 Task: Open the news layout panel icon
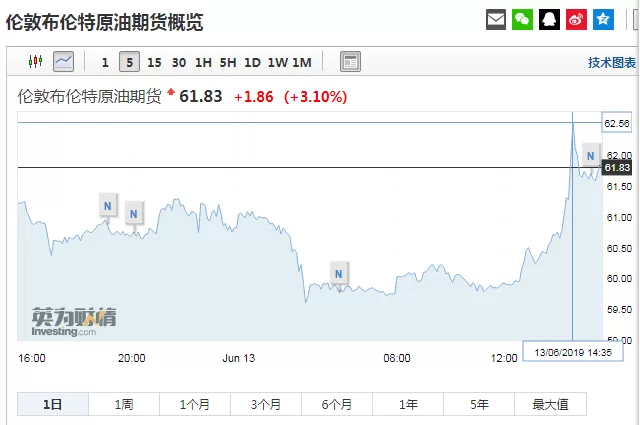point(350,62)
